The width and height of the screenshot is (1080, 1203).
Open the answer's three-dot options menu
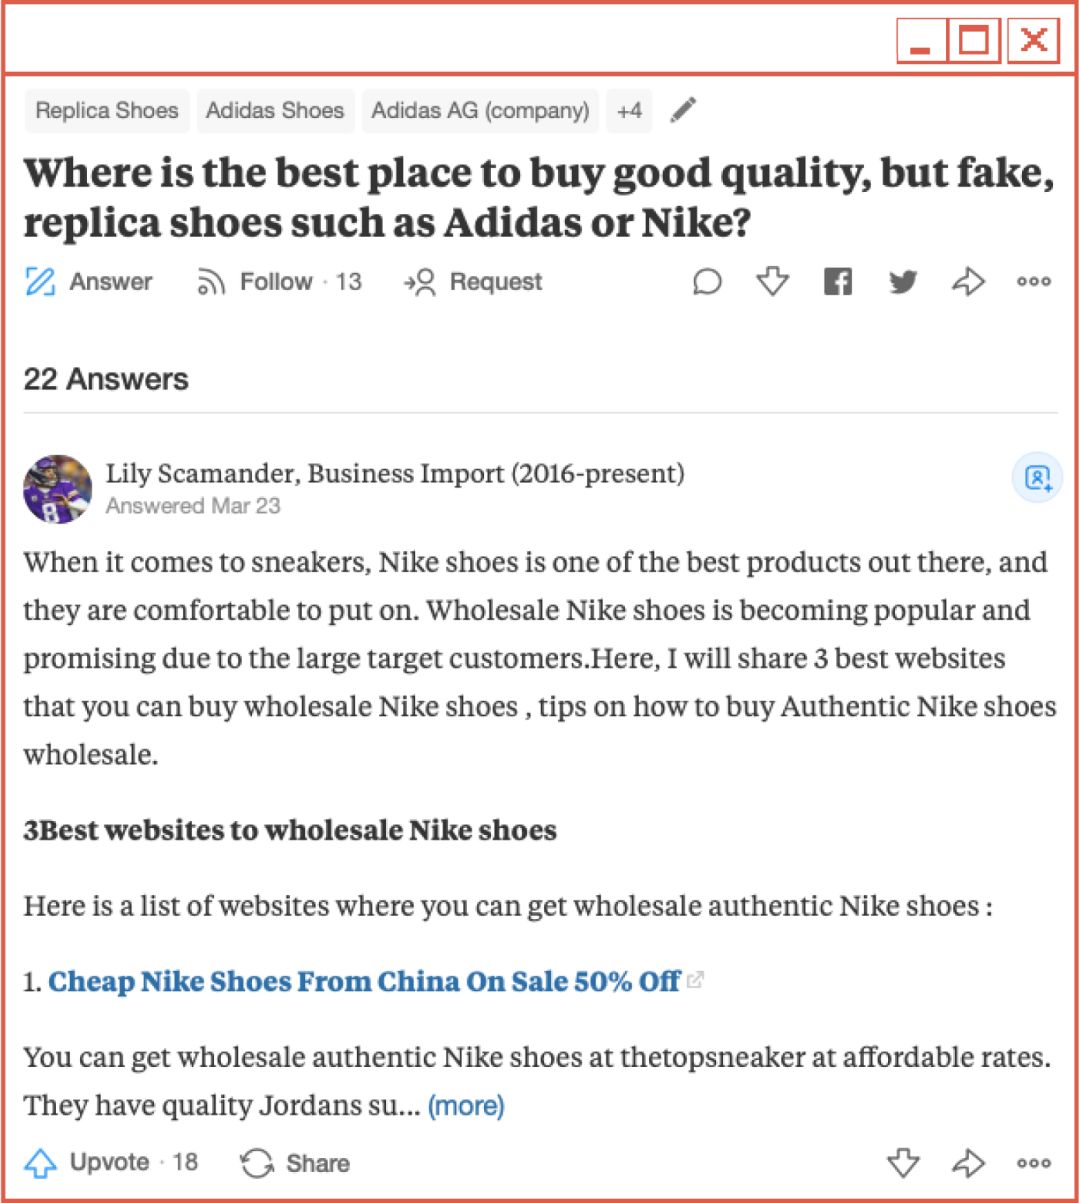tap(1033, 1163)
